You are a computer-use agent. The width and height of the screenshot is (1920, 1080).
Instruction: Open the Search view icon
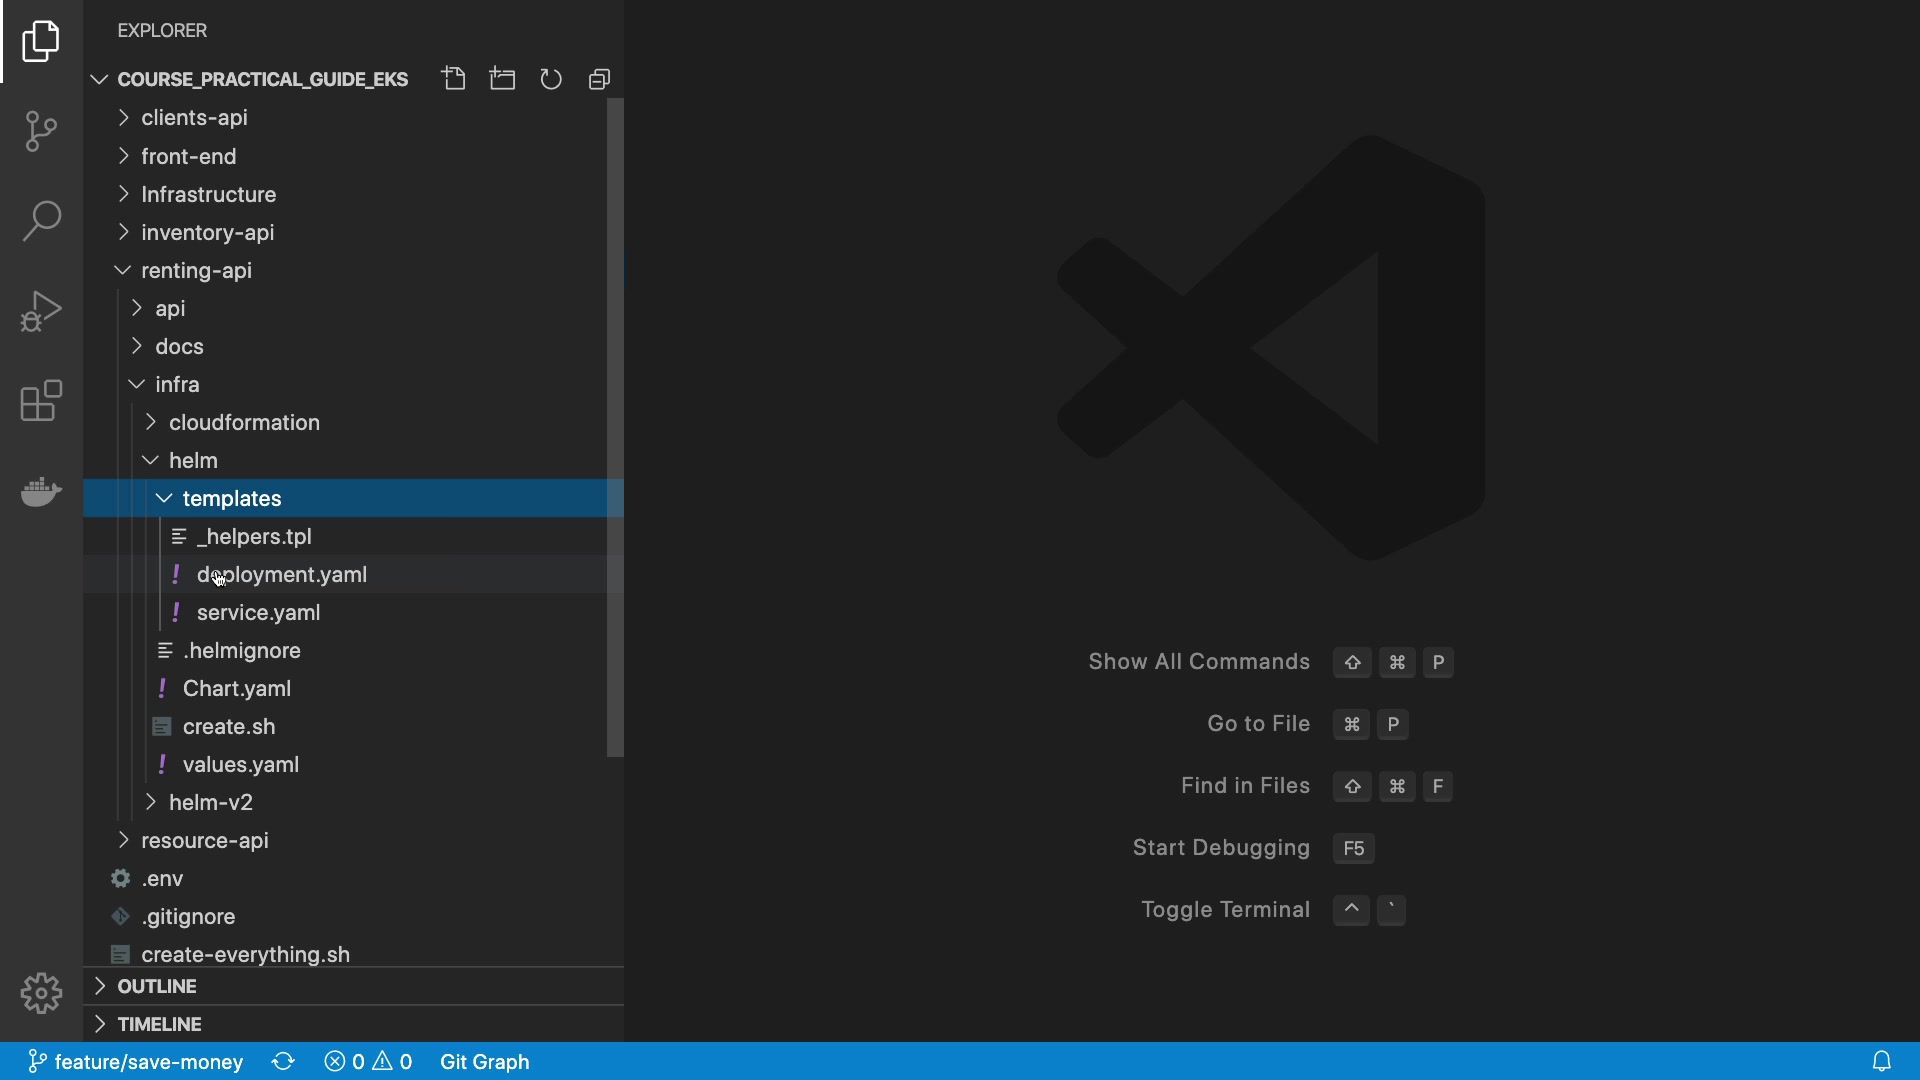click(41, 221)
